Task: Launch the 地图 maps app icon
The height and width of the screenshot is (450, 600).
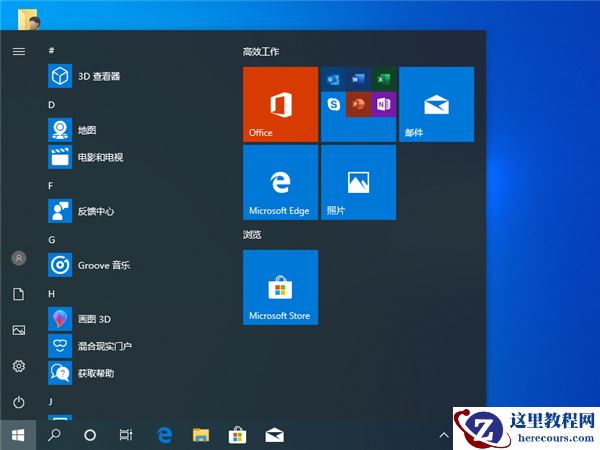Action: (60, 130)
